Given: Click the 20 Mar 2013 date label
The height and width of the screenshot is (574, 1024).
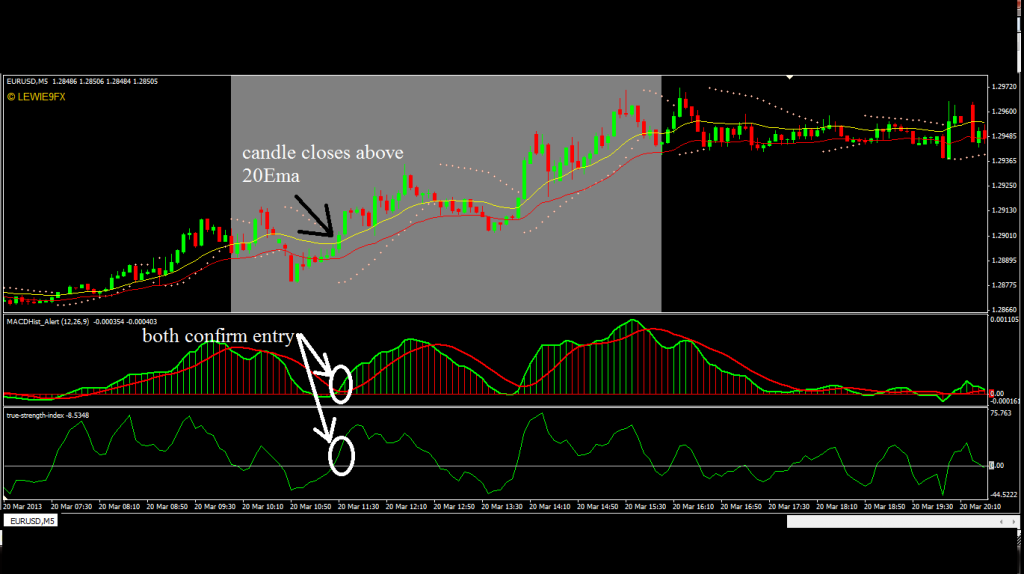Looking at the screenshot, I should [22, 506].
